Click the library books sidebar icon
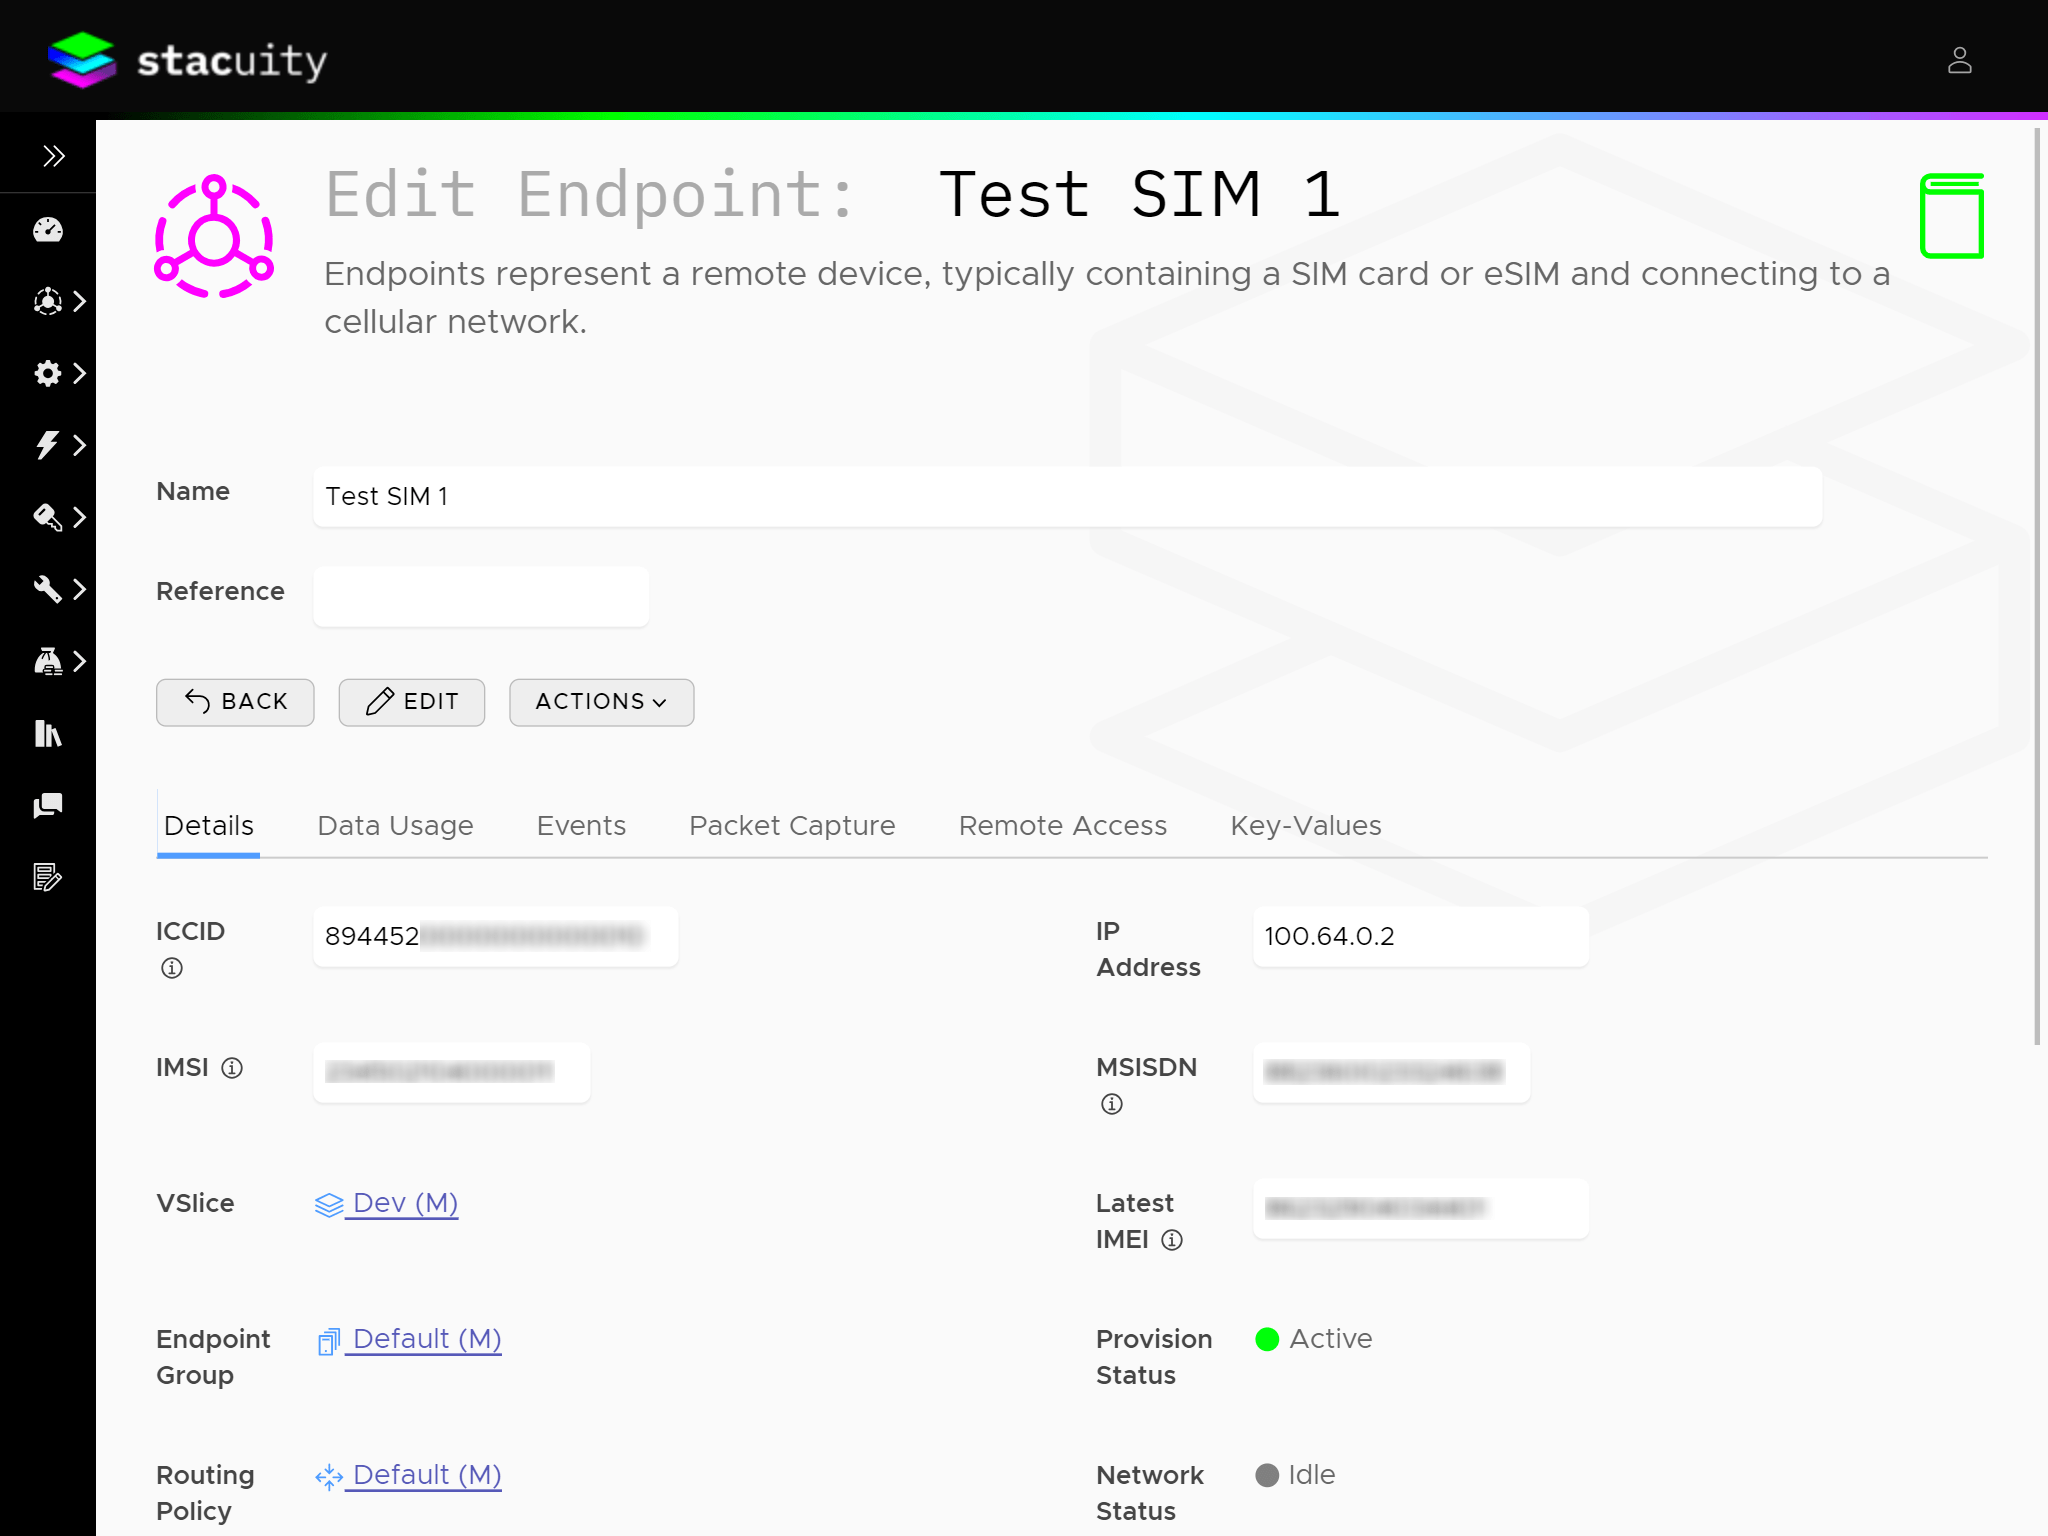 [x=48, y=733]
